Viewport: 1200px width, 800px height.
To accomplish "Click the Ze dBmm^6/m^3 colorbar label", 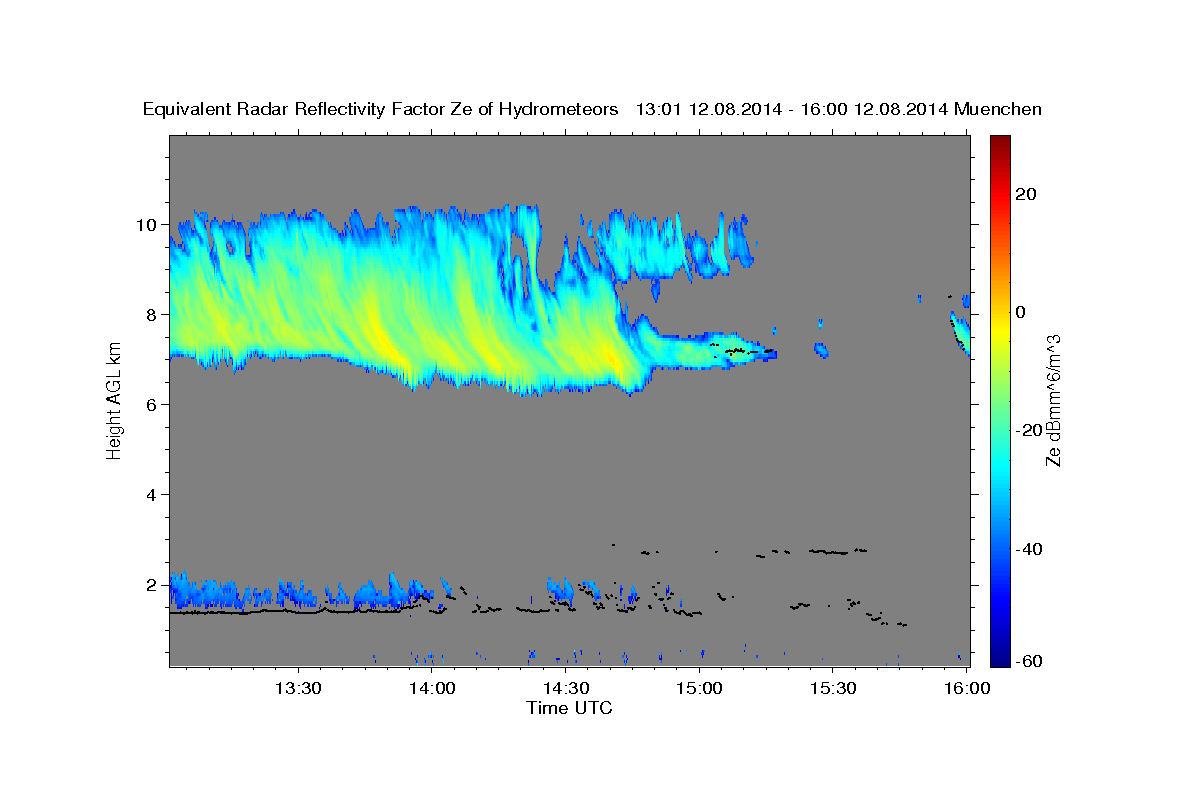I will point(1053,400).
